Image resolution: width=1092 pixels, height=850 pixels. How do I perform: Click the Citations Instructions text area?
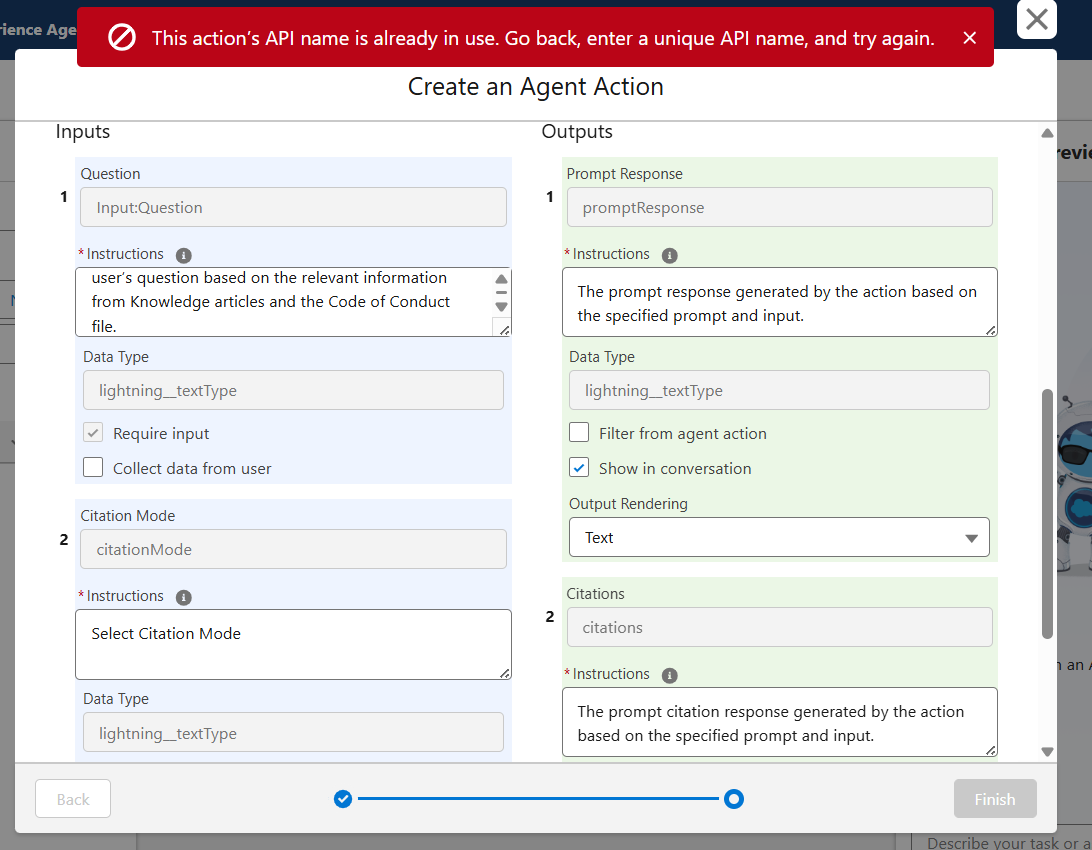(779, 722)
